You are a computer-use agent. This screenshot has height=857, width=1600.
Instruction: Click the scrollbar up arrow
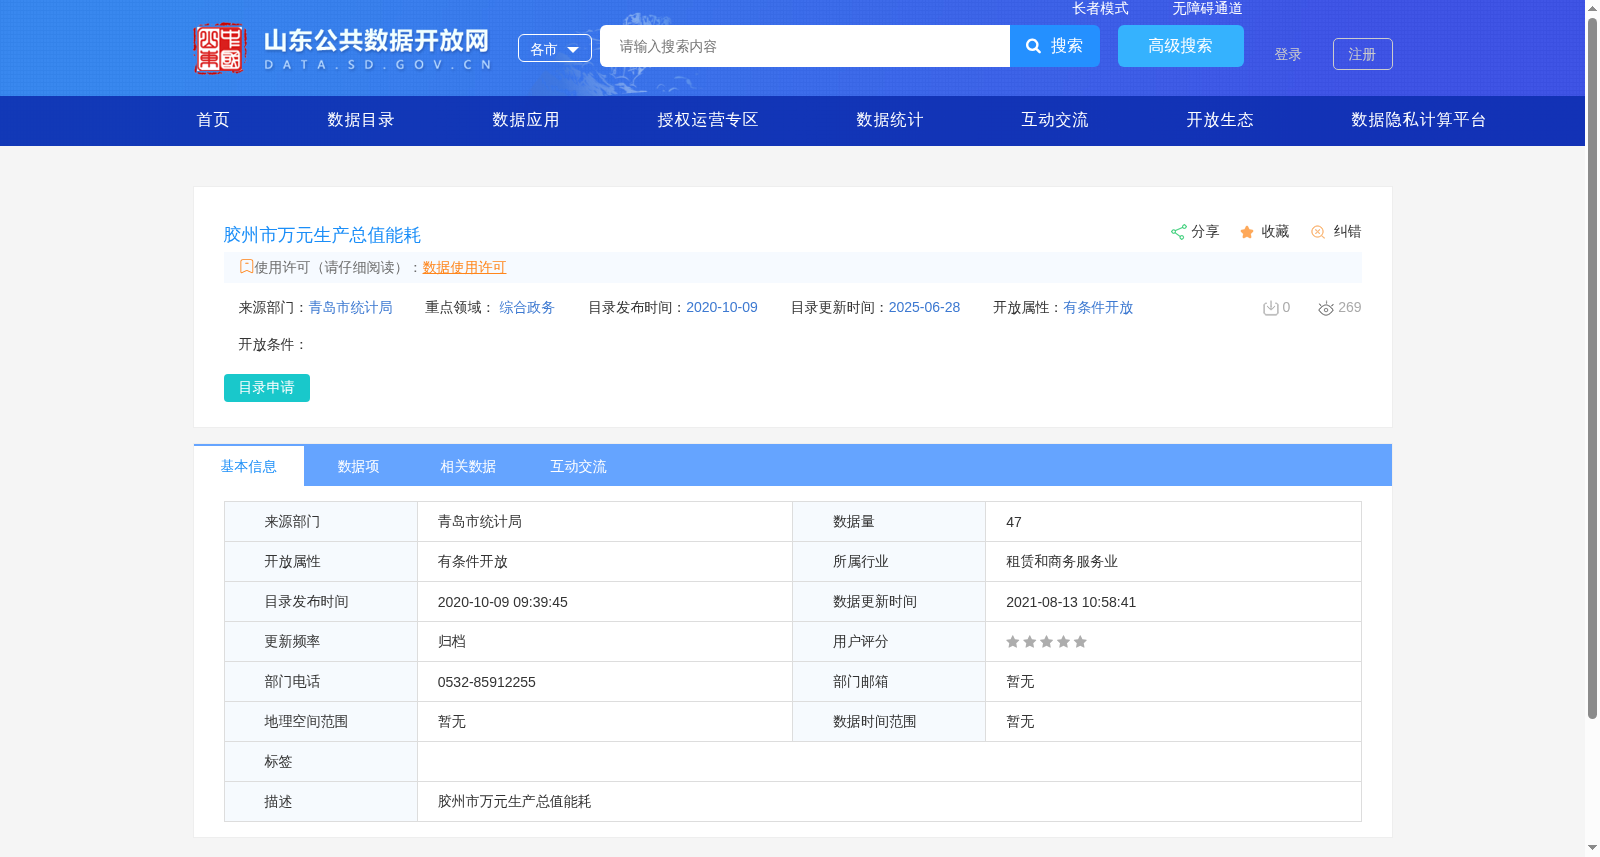coord(1592,8)
